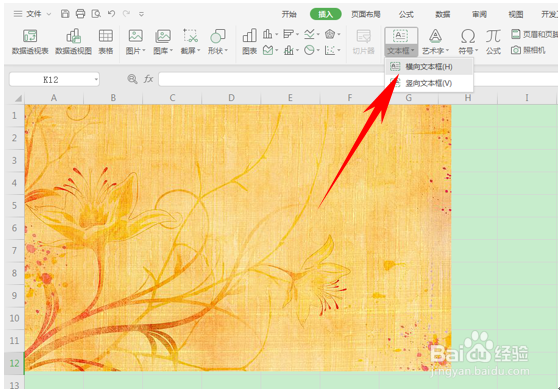Redo the last action
This screenshot has width=560, height=391.
[x=126, y=14]
